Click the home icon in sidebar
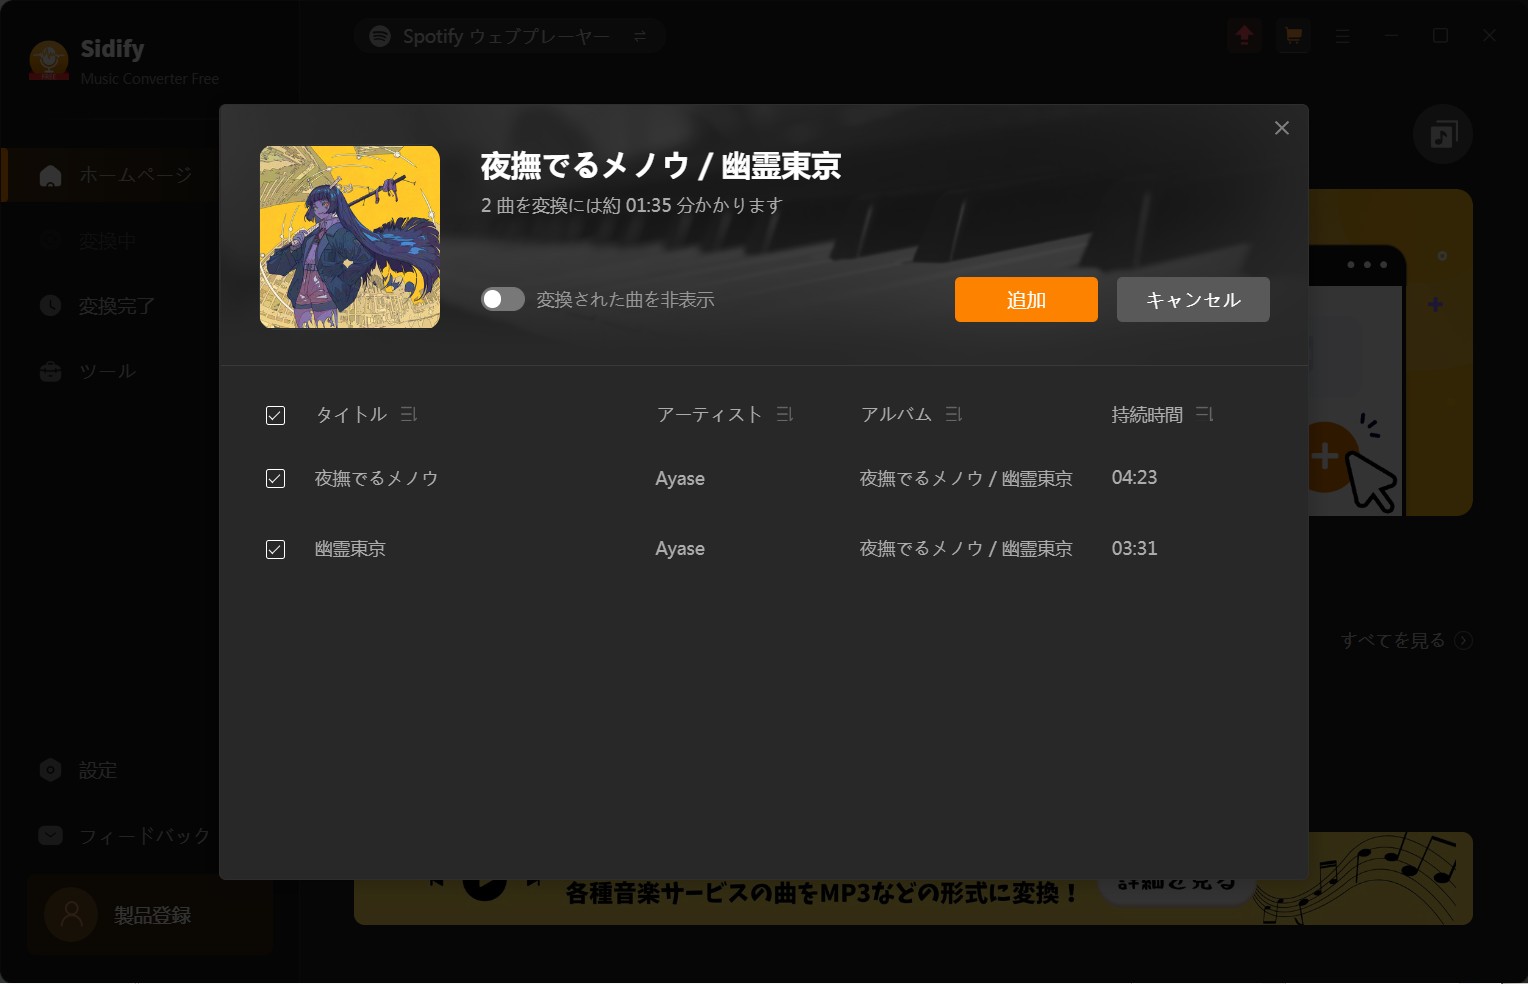Viewport: 1528px width, 984px height. 50,175
